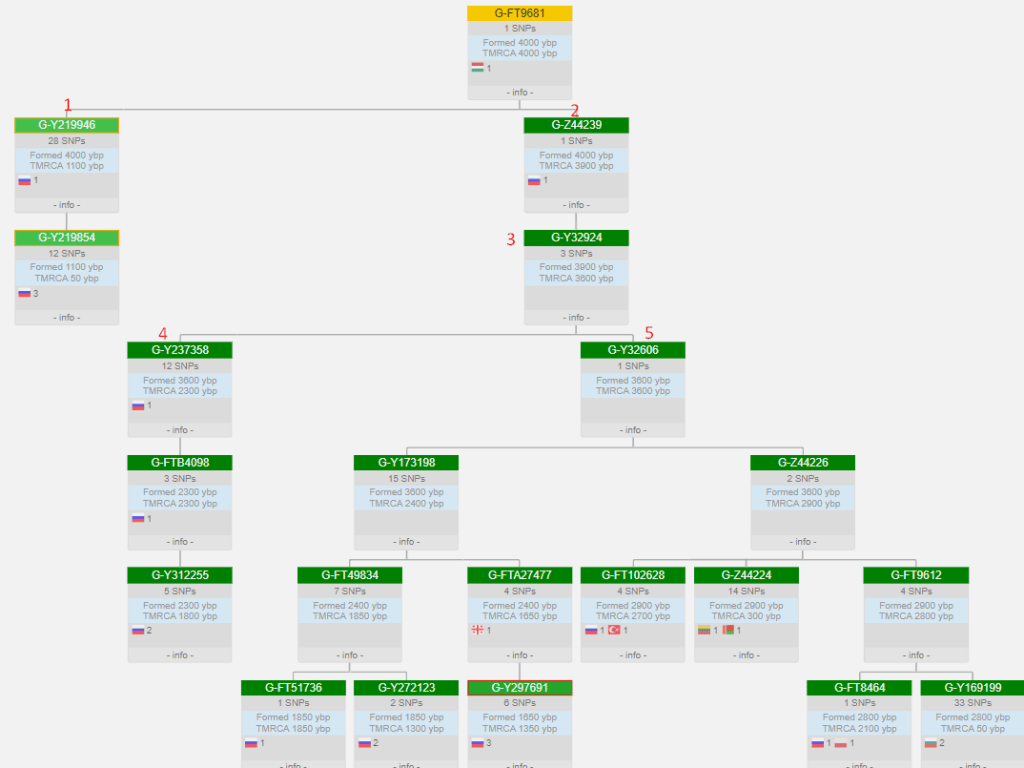1024x768 pixels.
Task: Select the Russian flag in G-Y297691
Action: [x=478, y=743]
